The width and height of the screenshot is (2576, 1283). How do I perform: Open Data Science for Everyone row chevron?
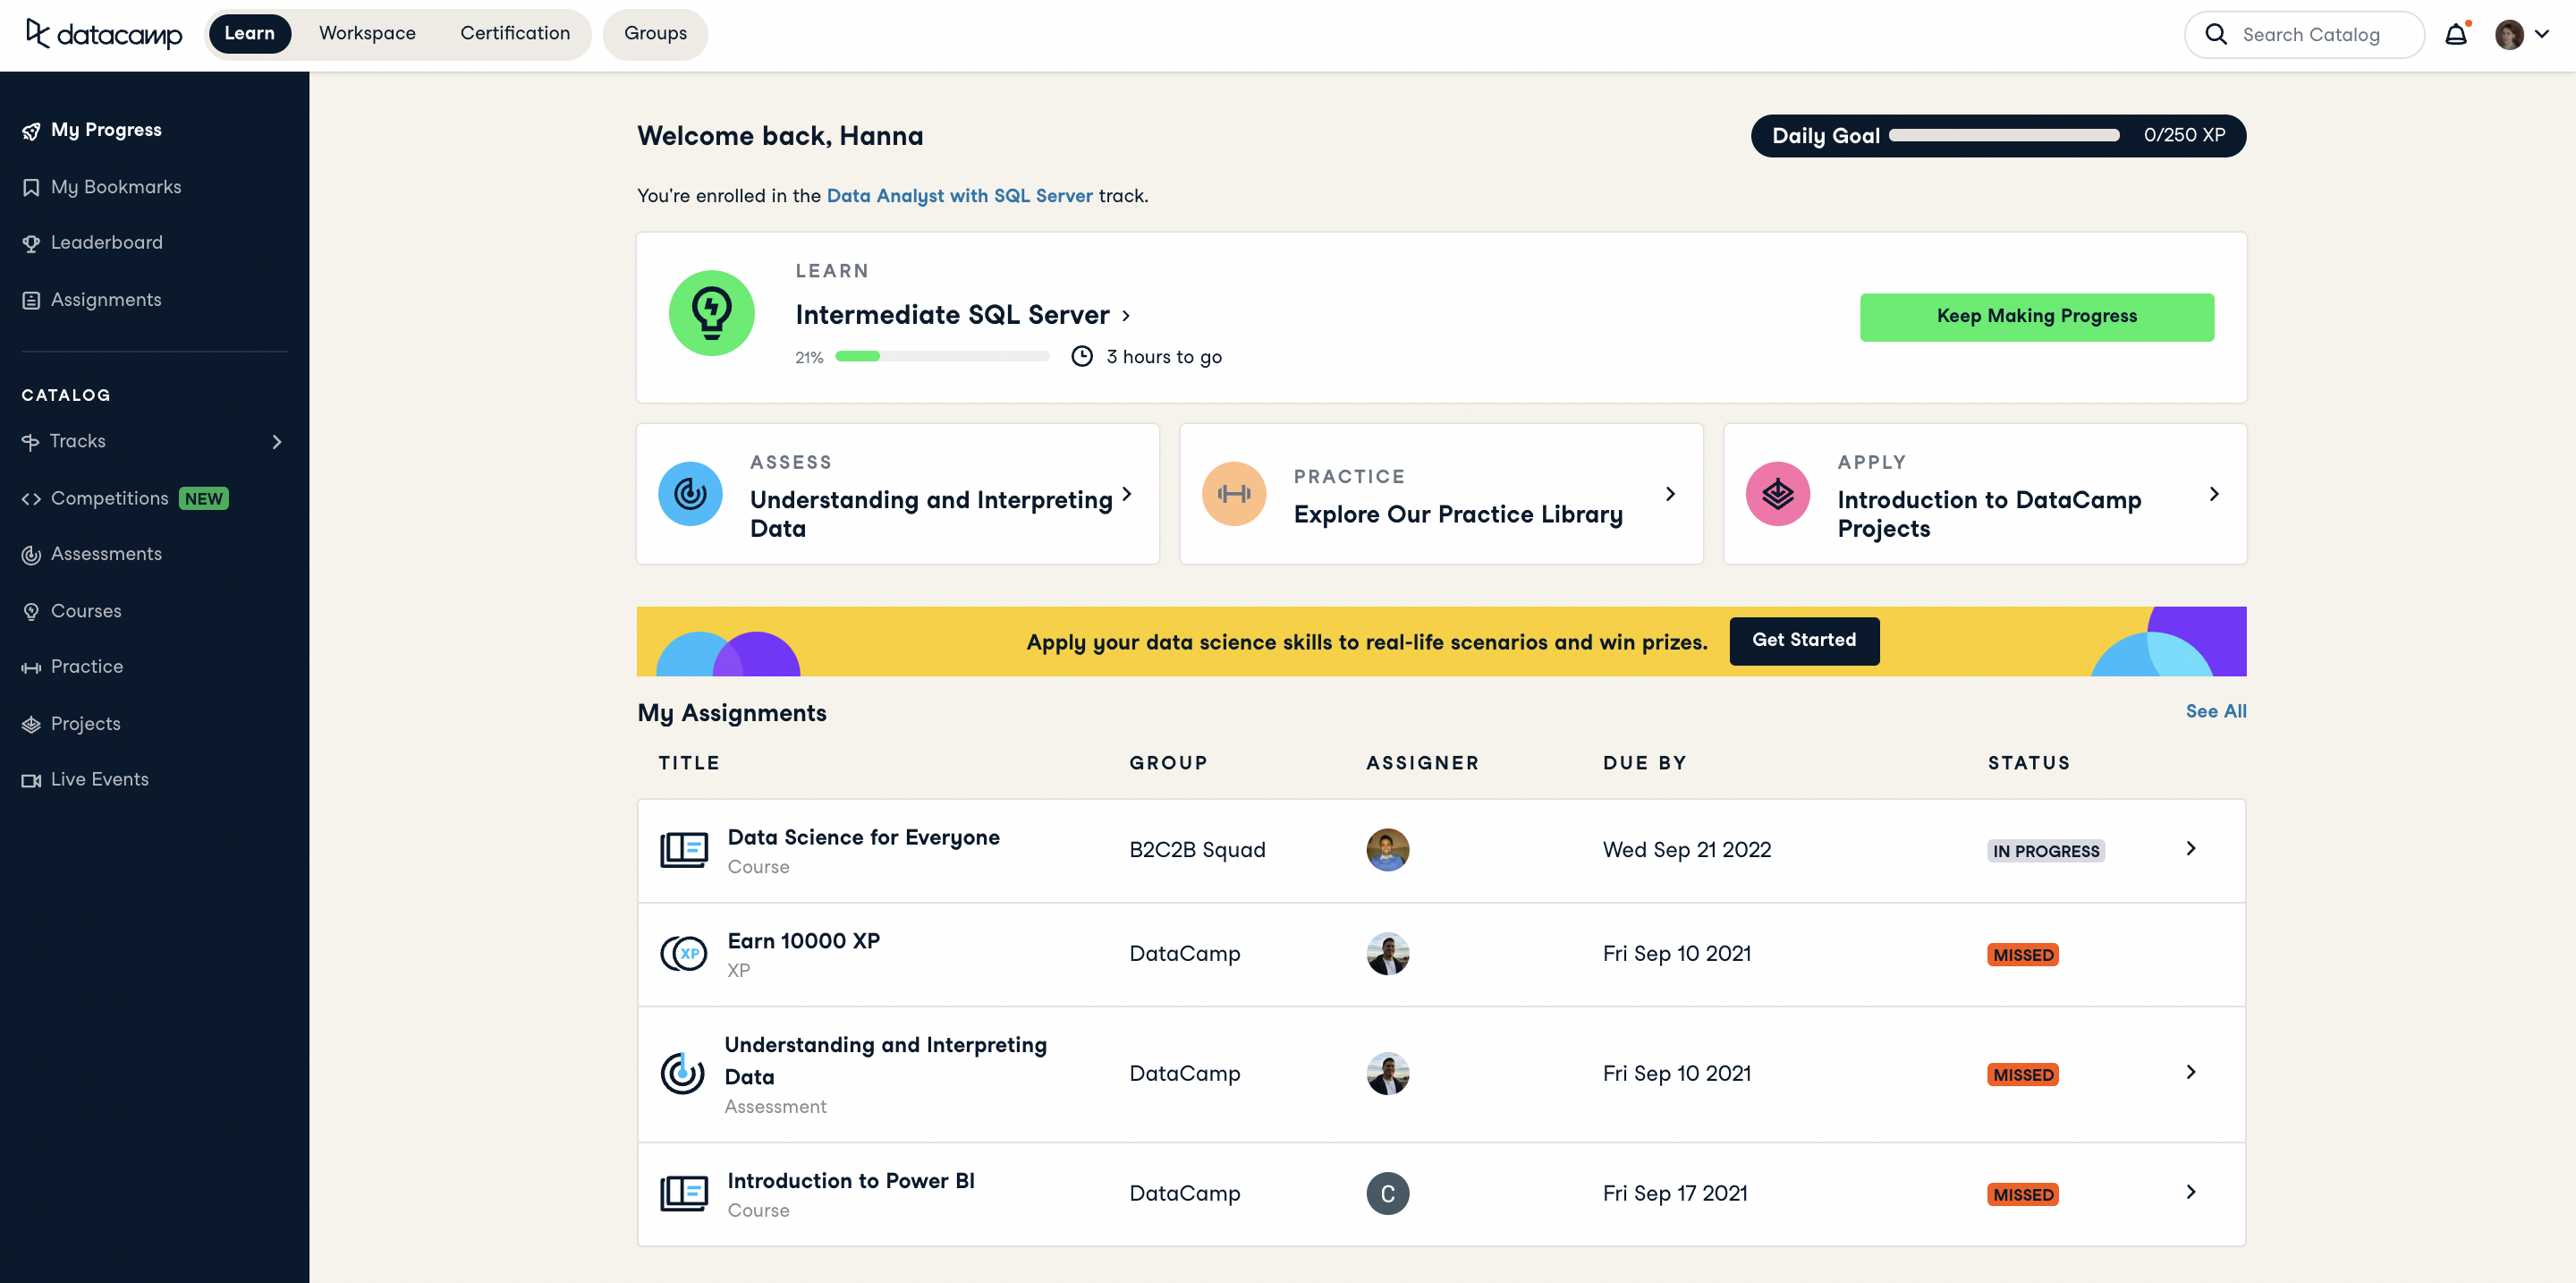(x=2190, y=849)
